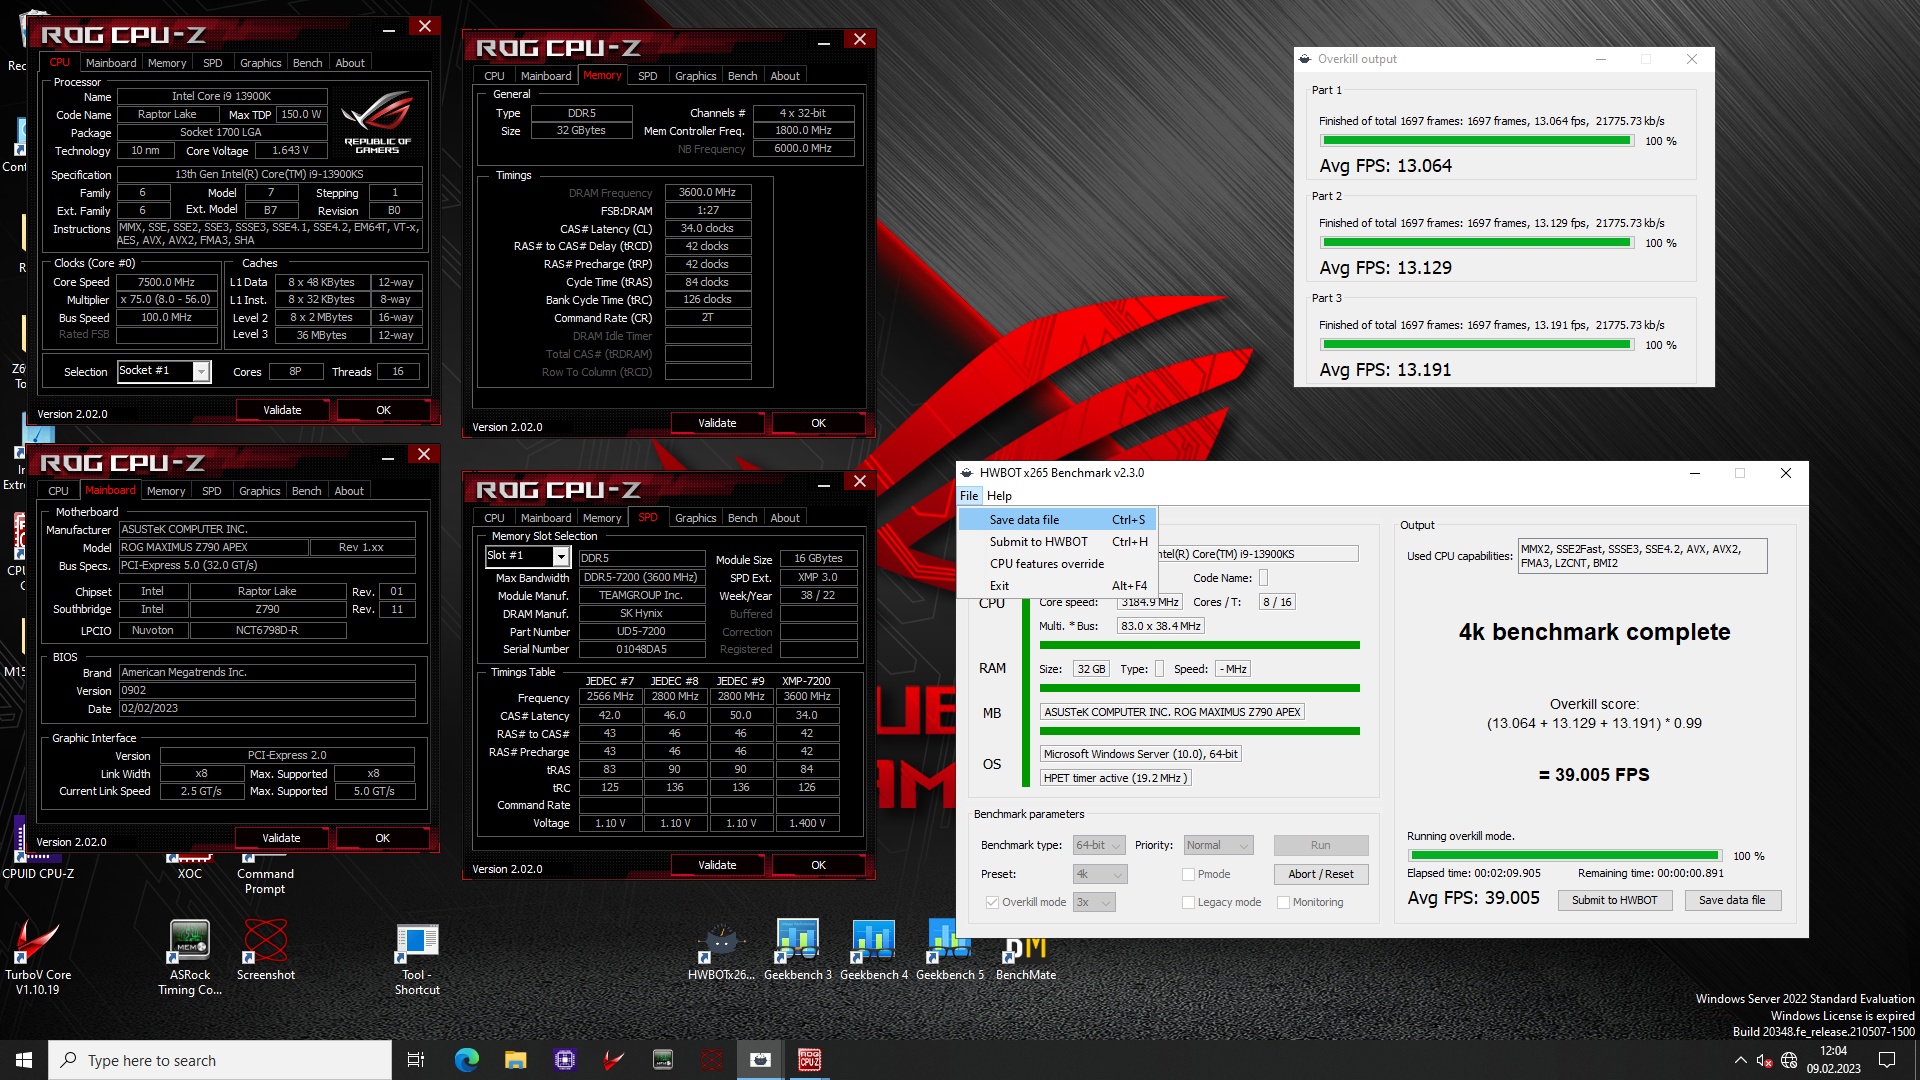Open the network tray icon
This screenshot has width=1920, height=1080.
tap(1789, 1060)
